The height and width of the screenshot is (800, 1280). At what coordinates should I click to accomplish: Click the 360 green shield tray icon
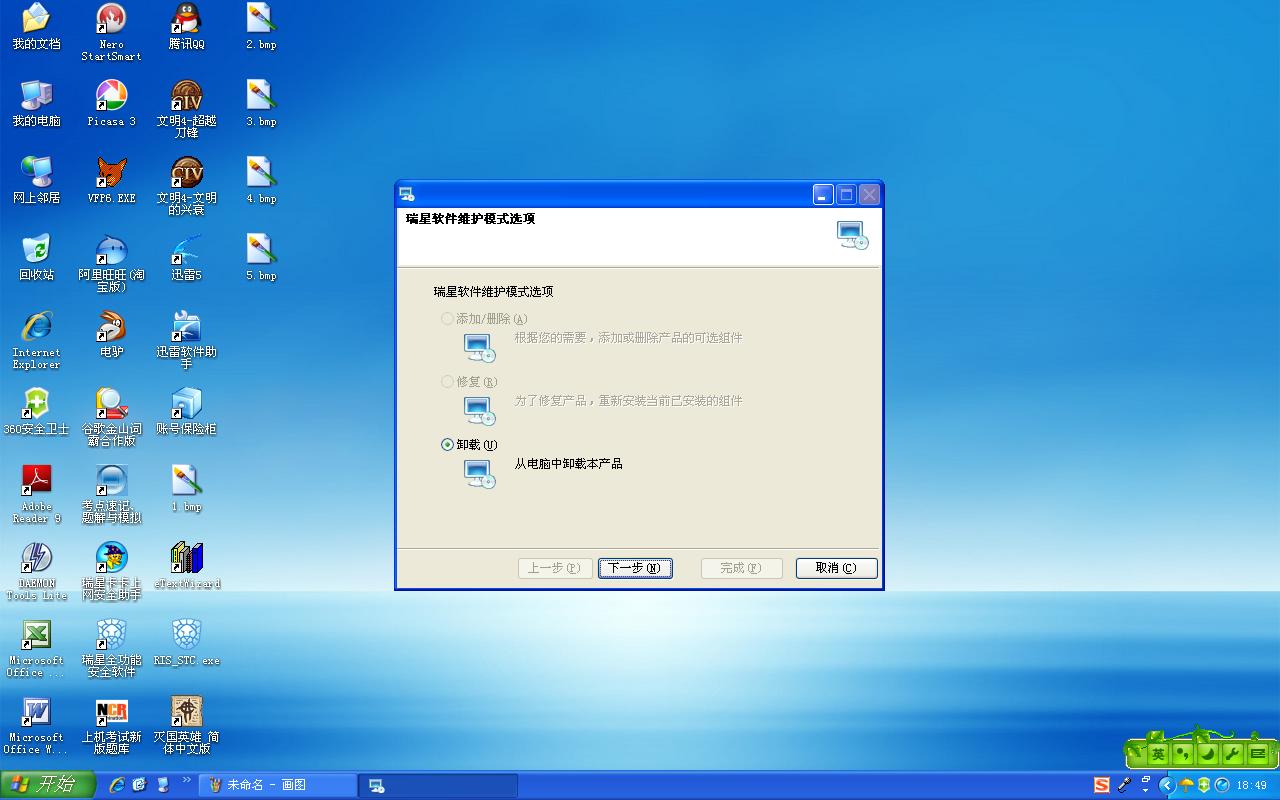tap(1204, 785)
